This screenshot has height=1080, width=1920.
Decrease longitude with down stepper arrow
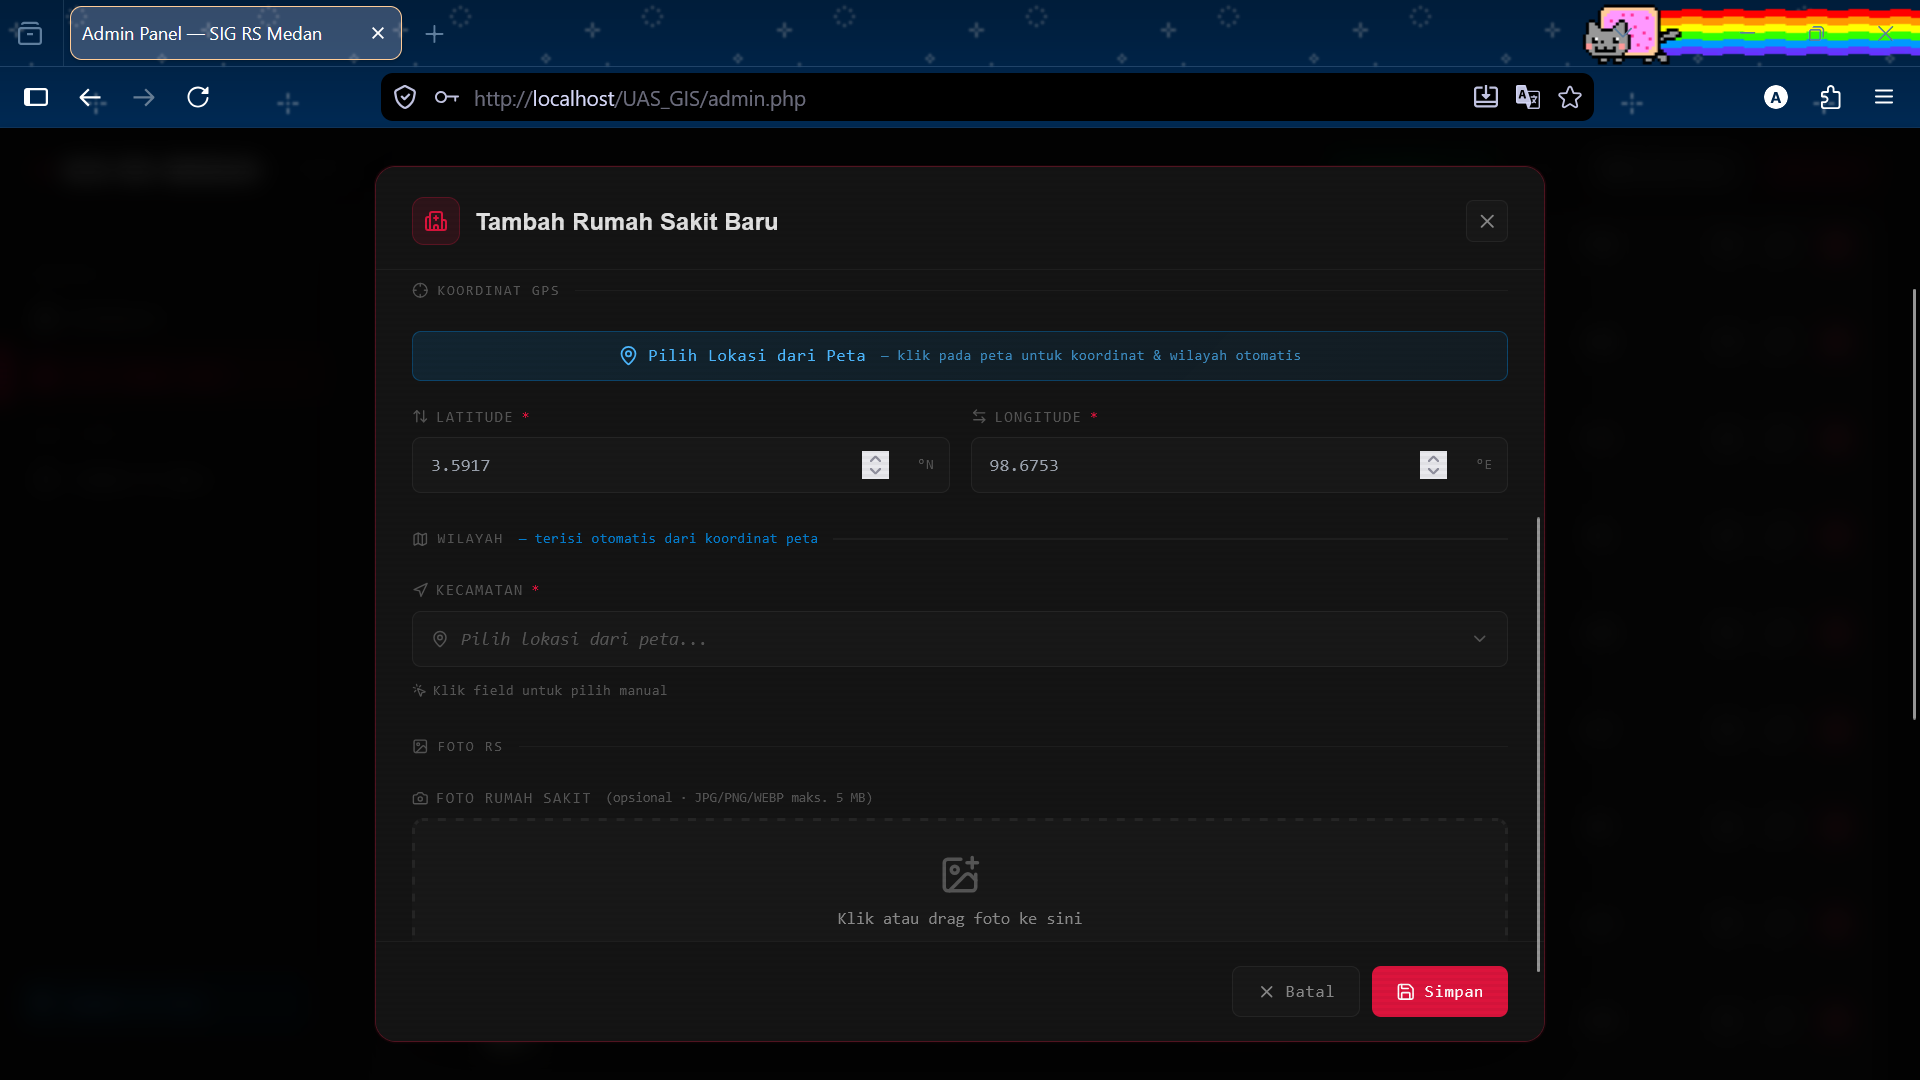point(1433,472)
